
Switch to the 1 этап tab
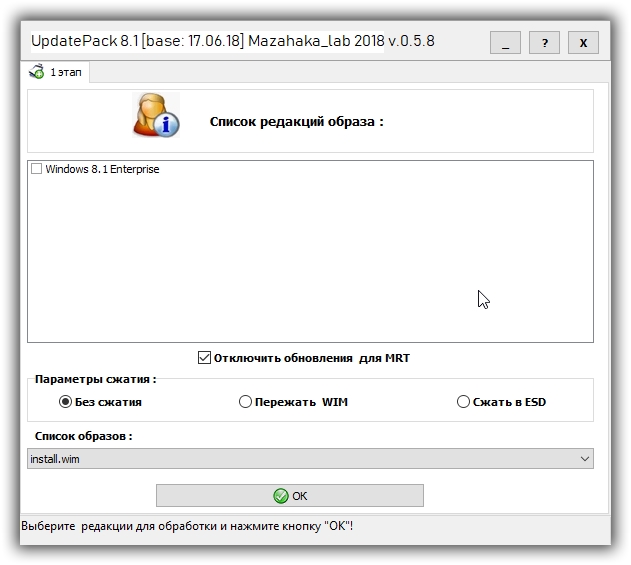[x=56, y=72]
